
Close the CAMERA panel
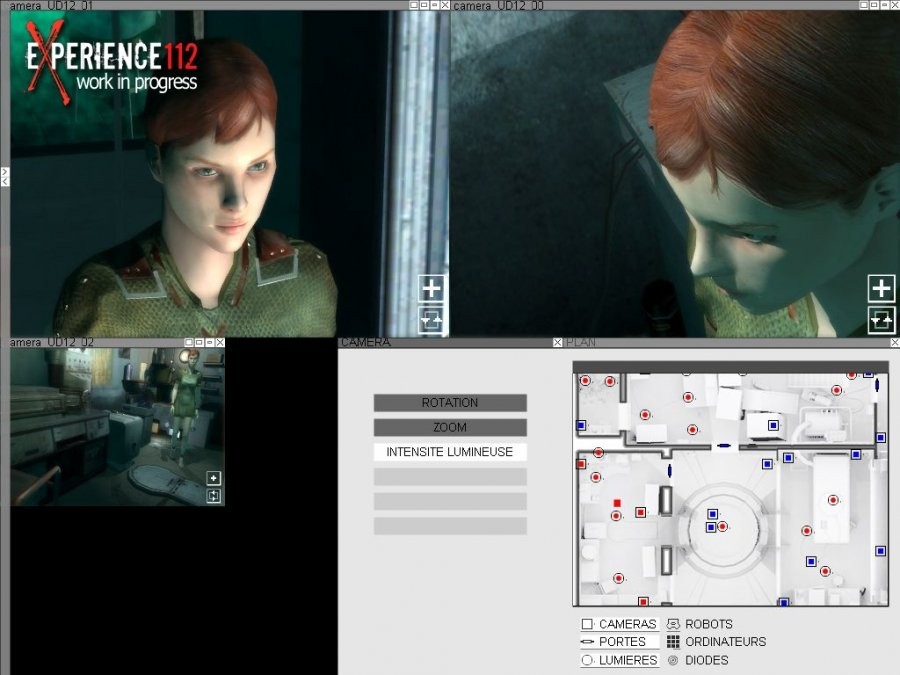(x=558, y=343)
